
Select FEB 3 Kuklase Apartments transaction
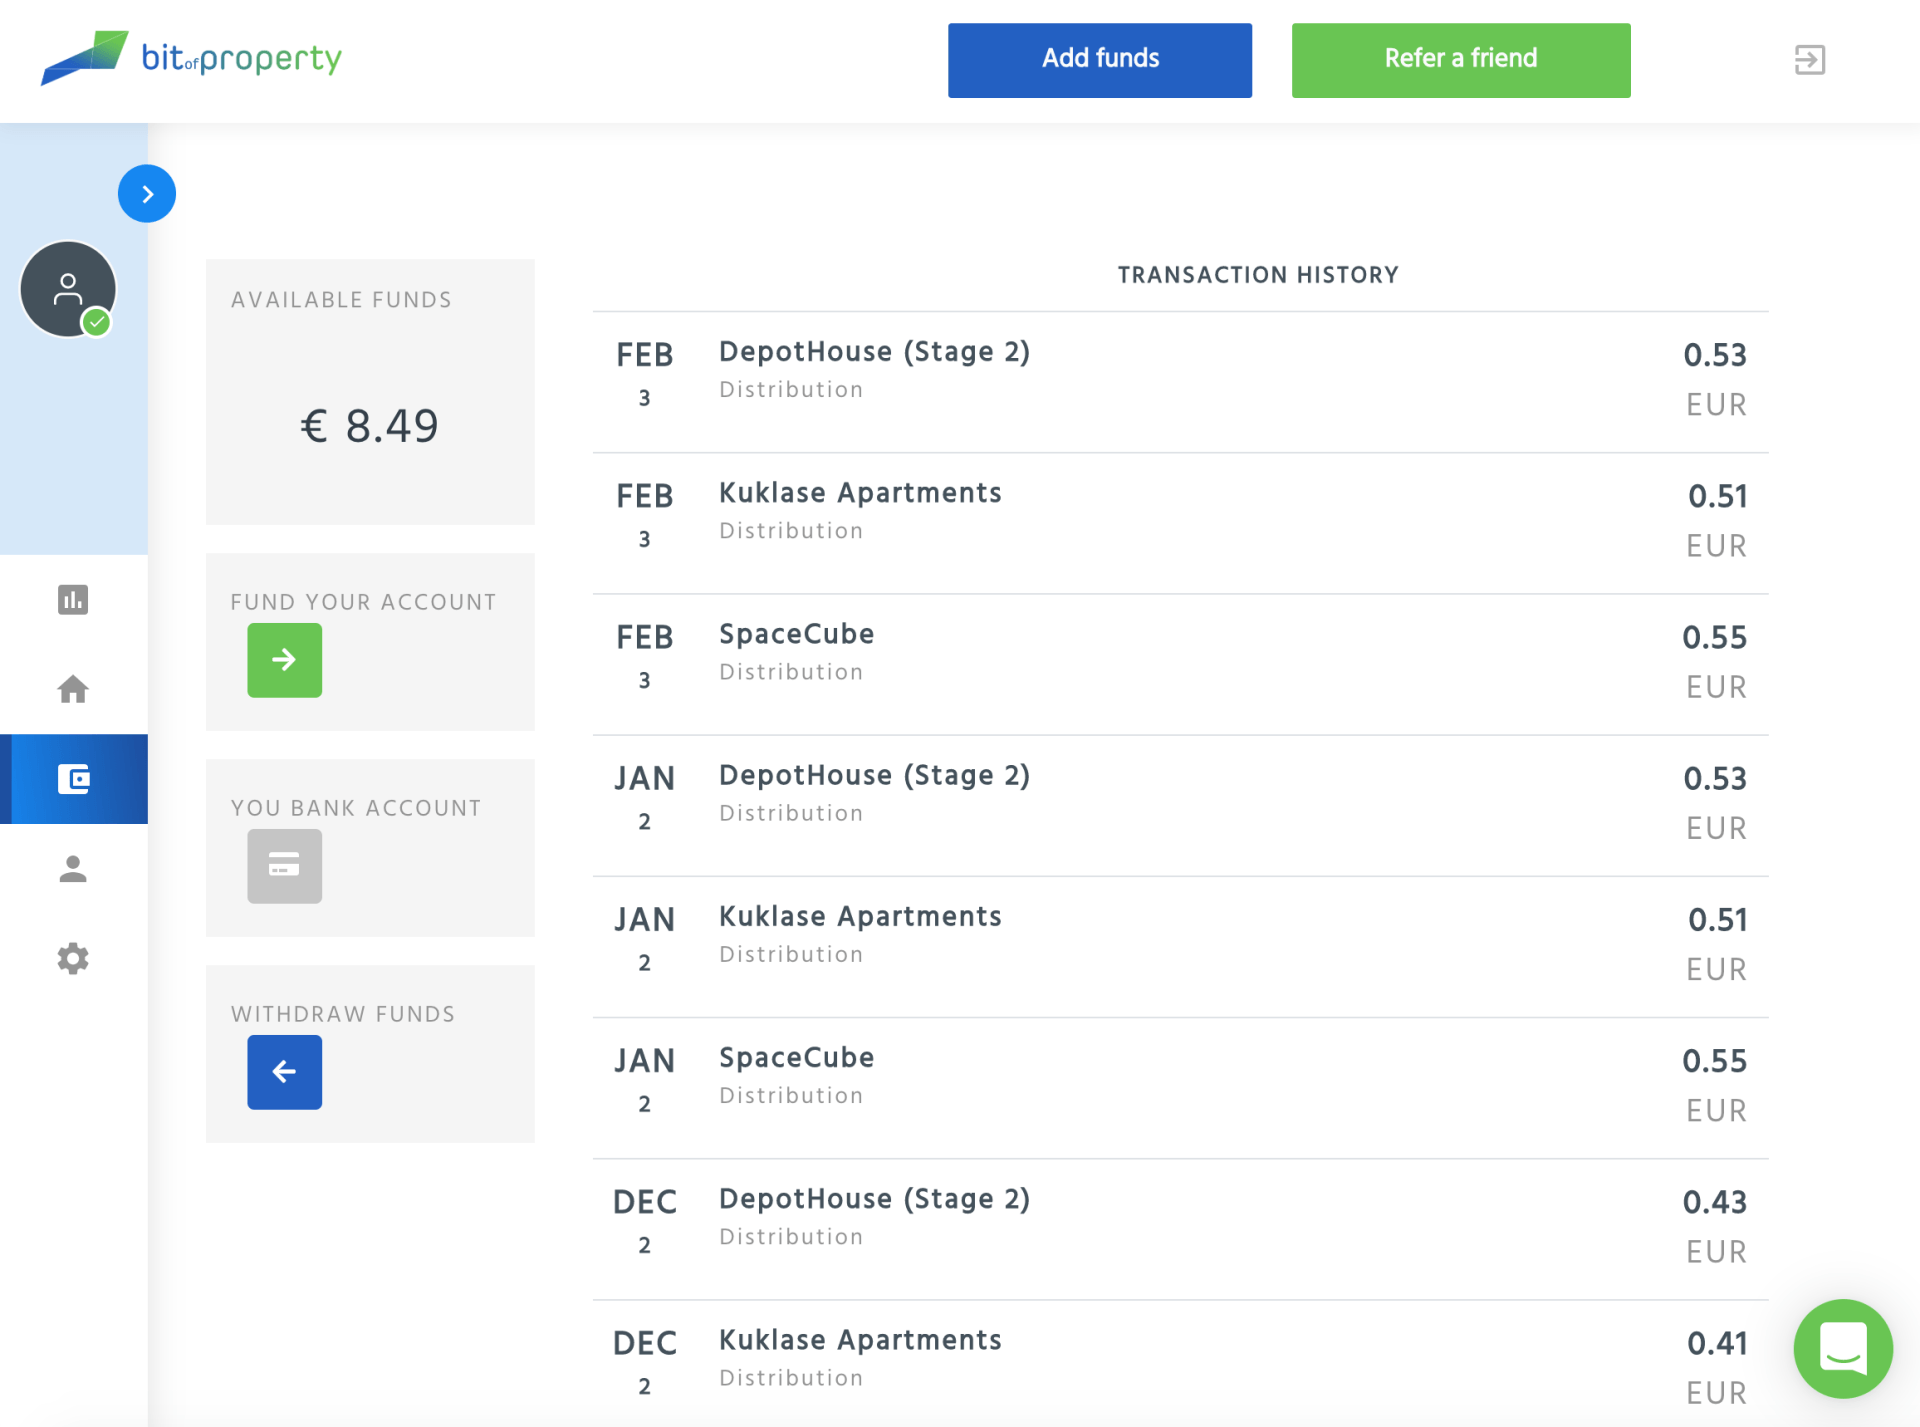point(1180,522)
